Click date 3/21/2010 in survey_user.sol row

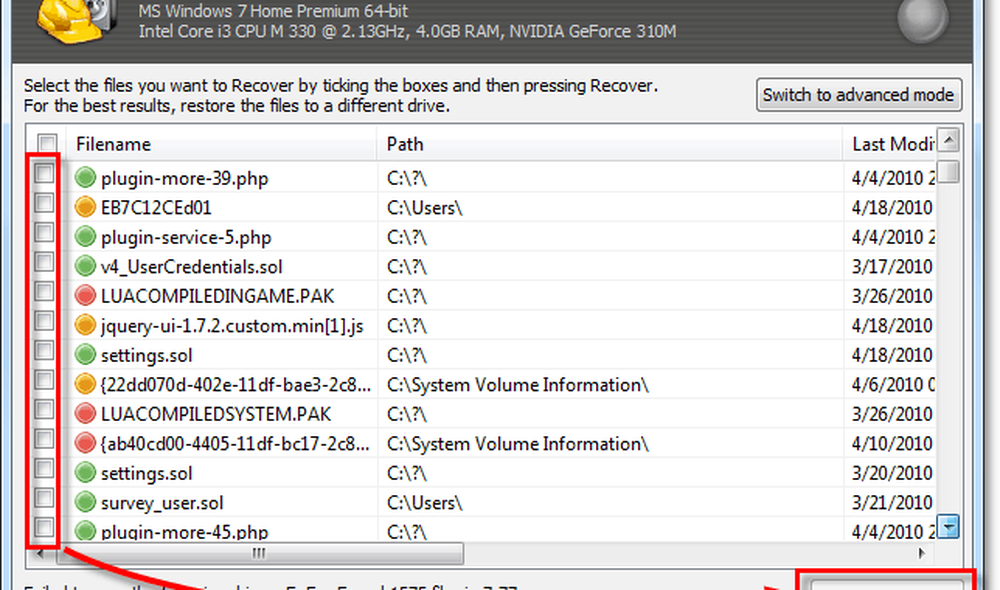(x=892, y=503)
